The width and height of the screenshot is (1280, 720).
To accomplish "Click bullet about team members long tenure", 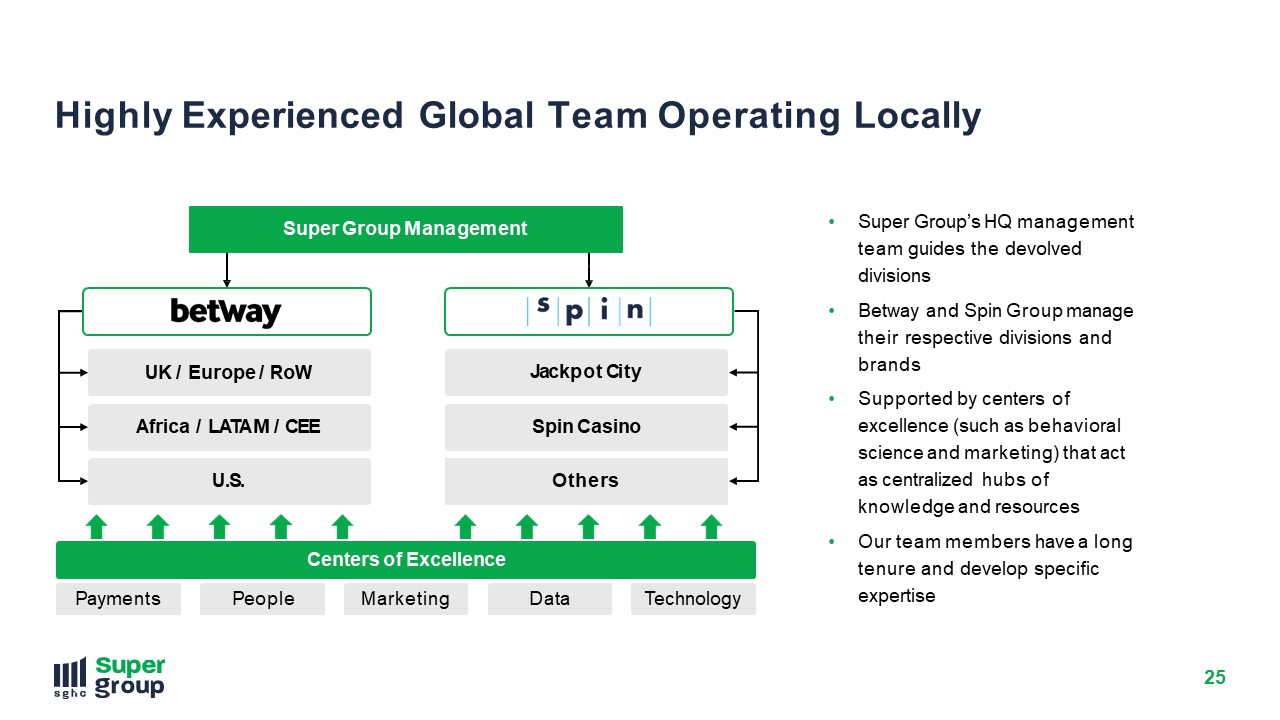I will 995,569.
